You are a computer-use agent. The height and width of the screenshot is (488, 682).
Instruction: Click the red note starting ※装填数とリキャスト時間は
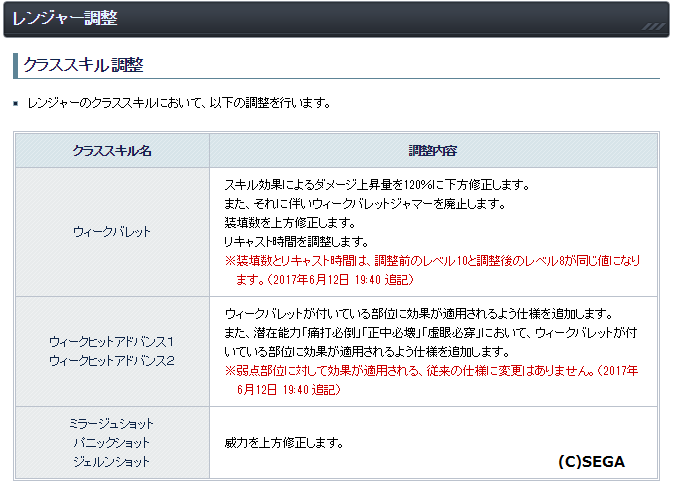432,270
